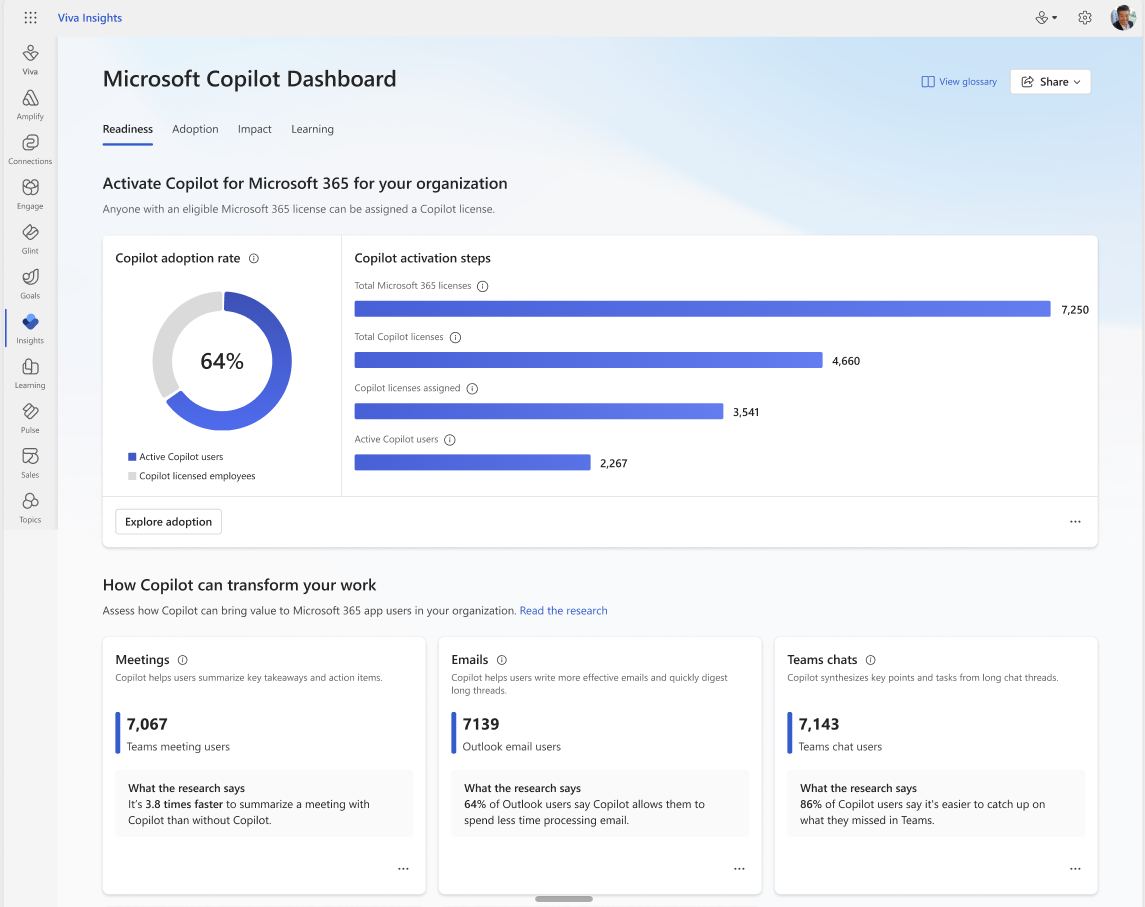The height and width of the screenshot is (907, 1145).
Task: Show info for Meetings card
Action: tap(183, 660)
